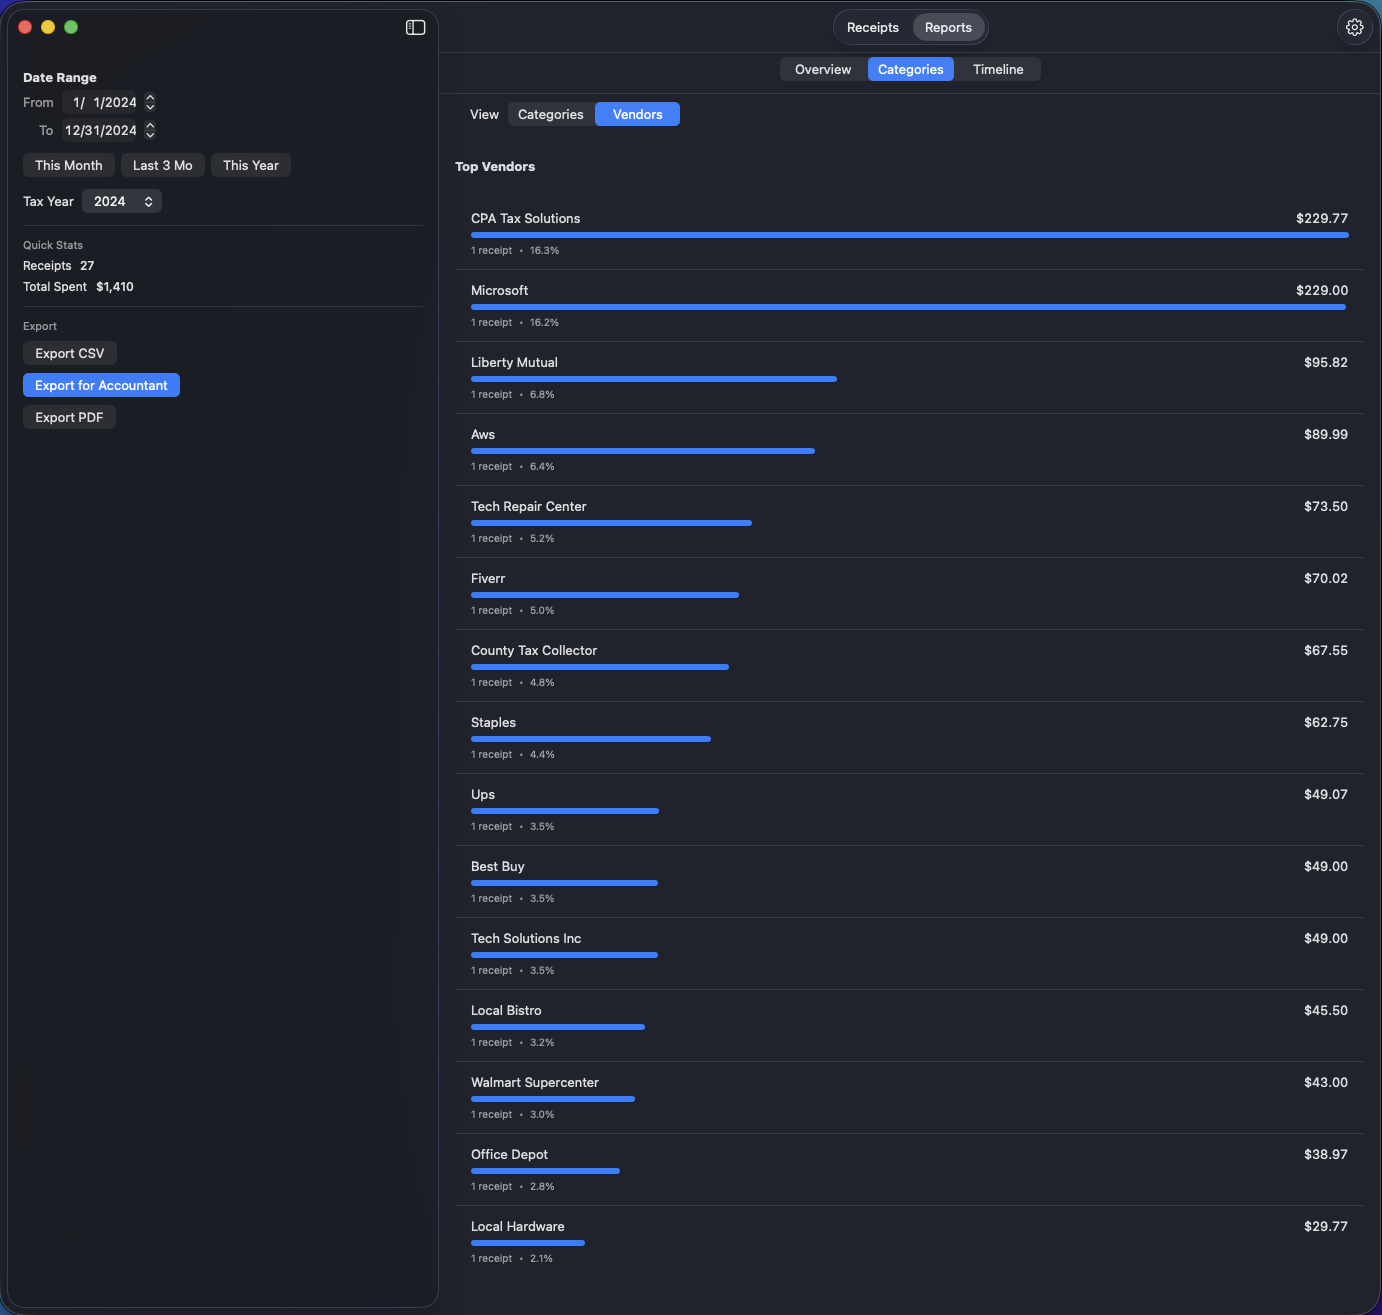The height and width of the screenshot is (1315, 1382).
Task: Click the This Year filter button
Action: pos(250,165)
